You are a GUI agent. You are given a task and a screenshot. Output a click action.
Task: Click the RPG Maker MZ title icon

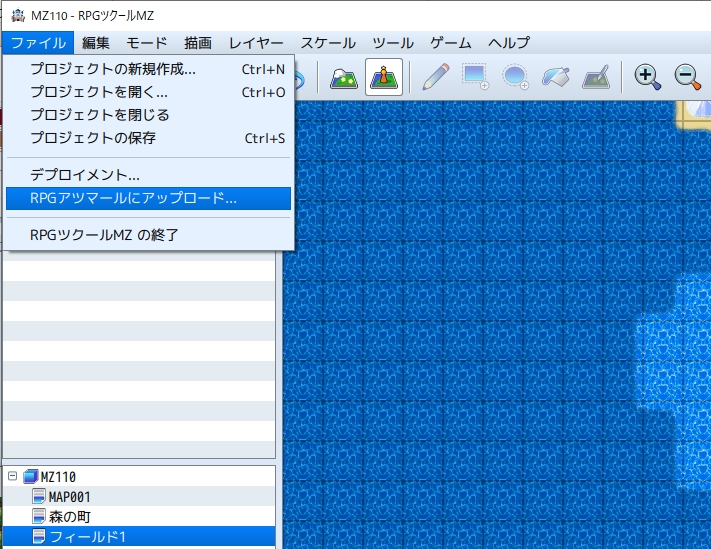(18, 15)
